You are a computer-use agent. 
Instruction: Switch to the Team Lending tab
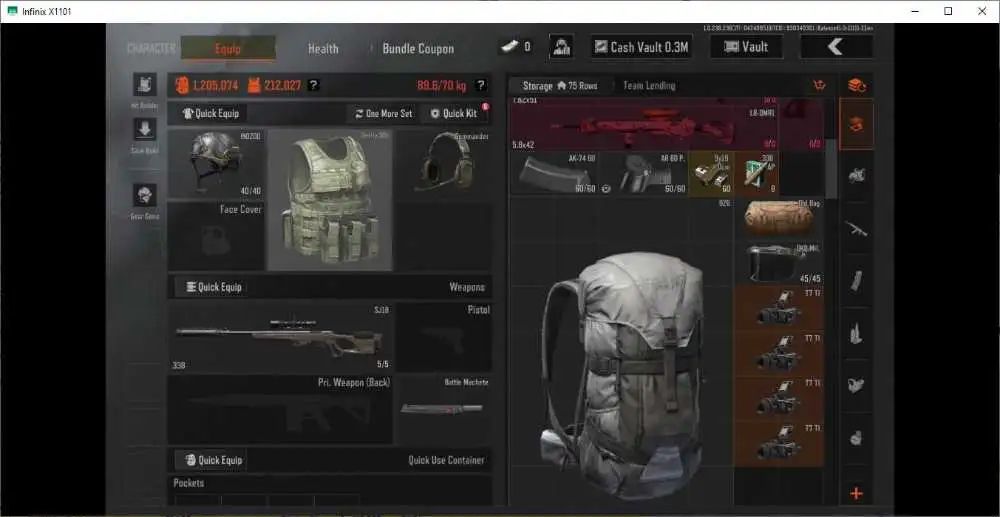(649, 85)
